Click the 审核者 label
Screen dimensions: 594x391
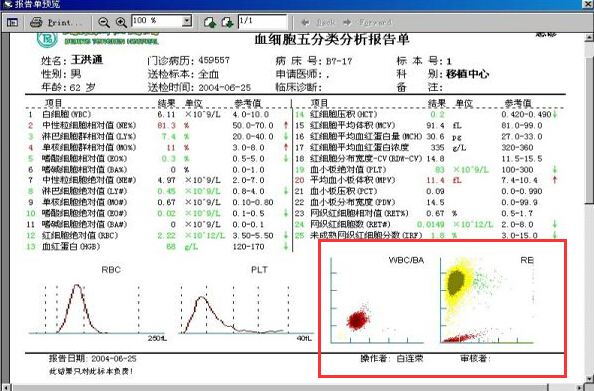click(x=475, y=358)
